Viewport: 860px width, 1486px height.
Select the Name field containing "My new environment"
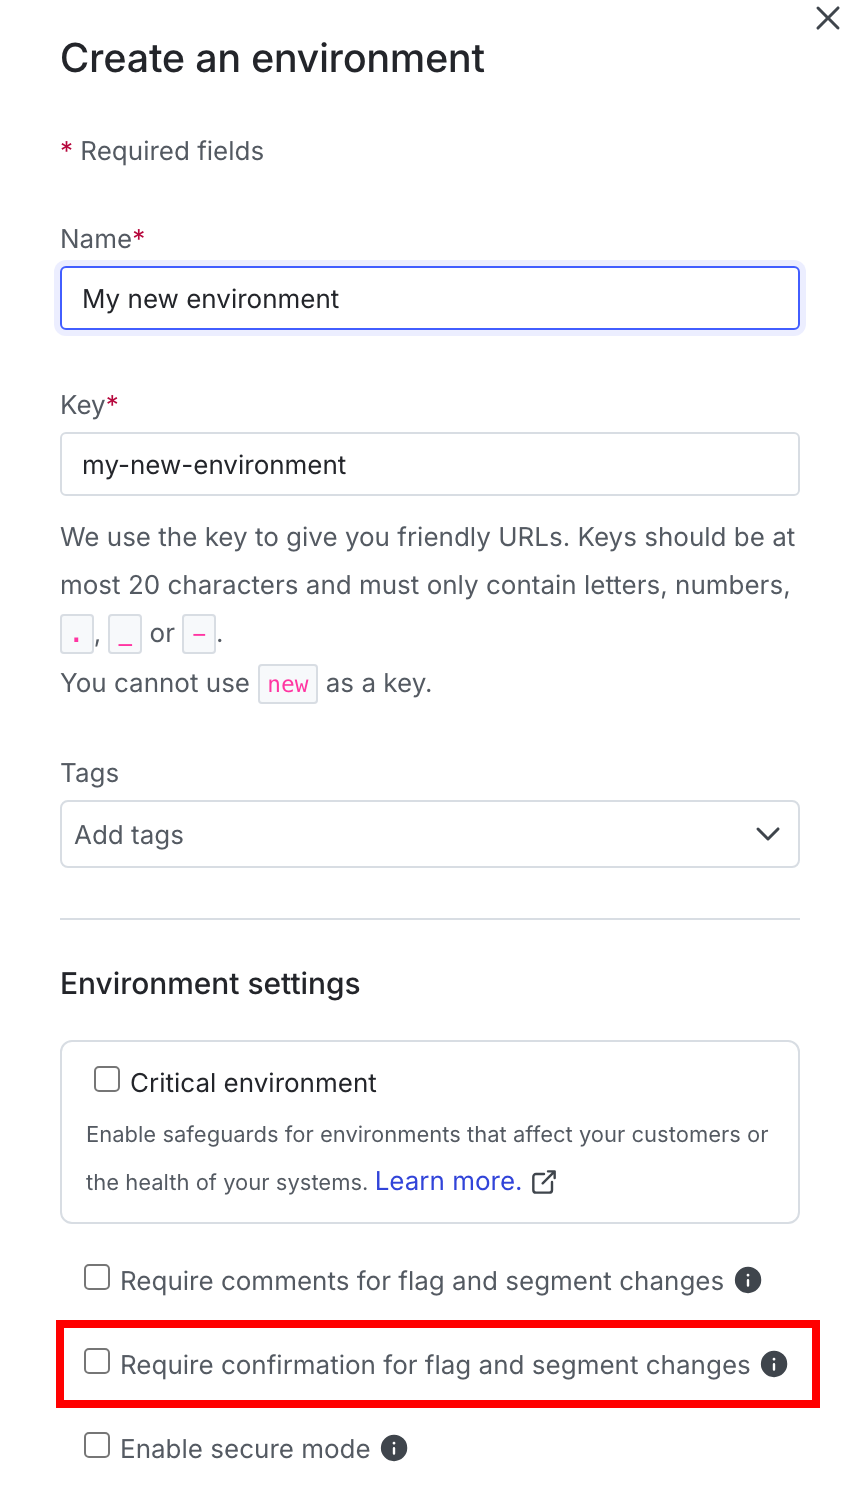pyautogui.click(x=430, y=298)
